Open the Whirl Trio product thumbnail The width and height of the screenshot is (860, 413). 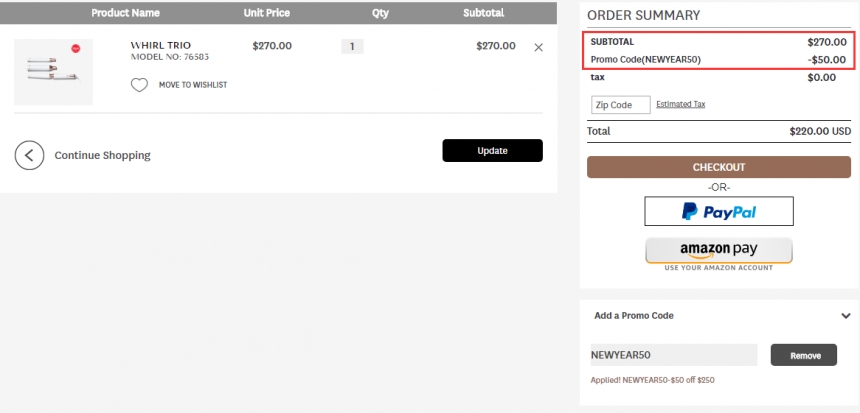(x=53, y=72)
